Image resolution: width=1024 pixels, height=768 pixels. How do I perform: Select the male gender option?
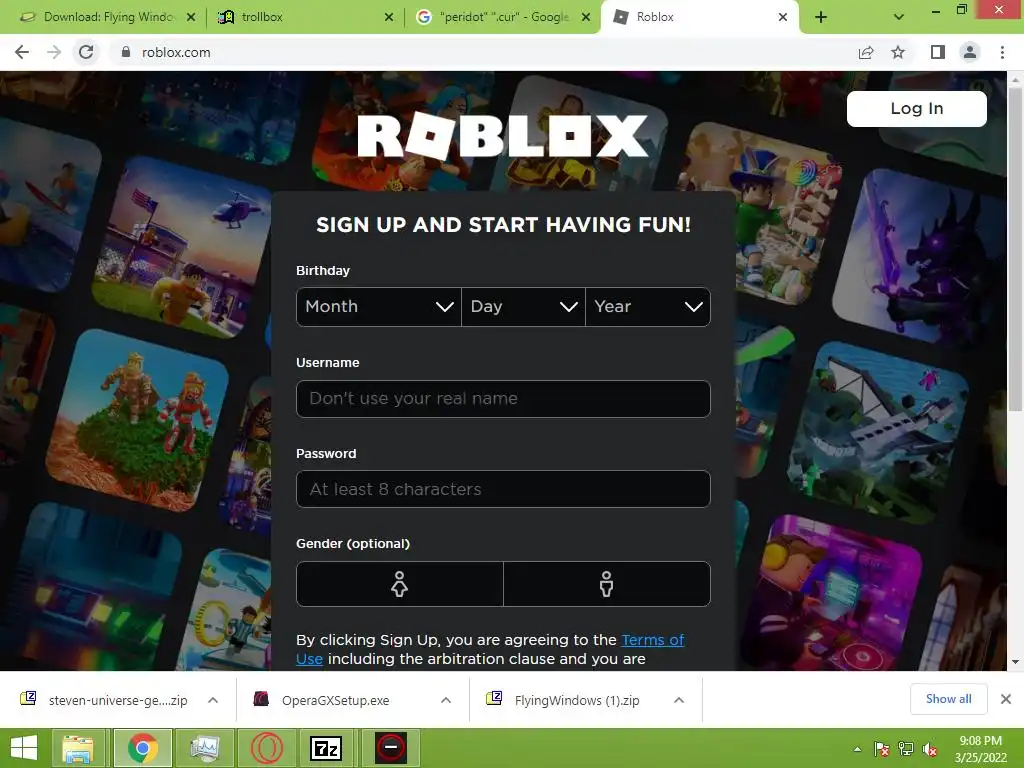point(607,584)
